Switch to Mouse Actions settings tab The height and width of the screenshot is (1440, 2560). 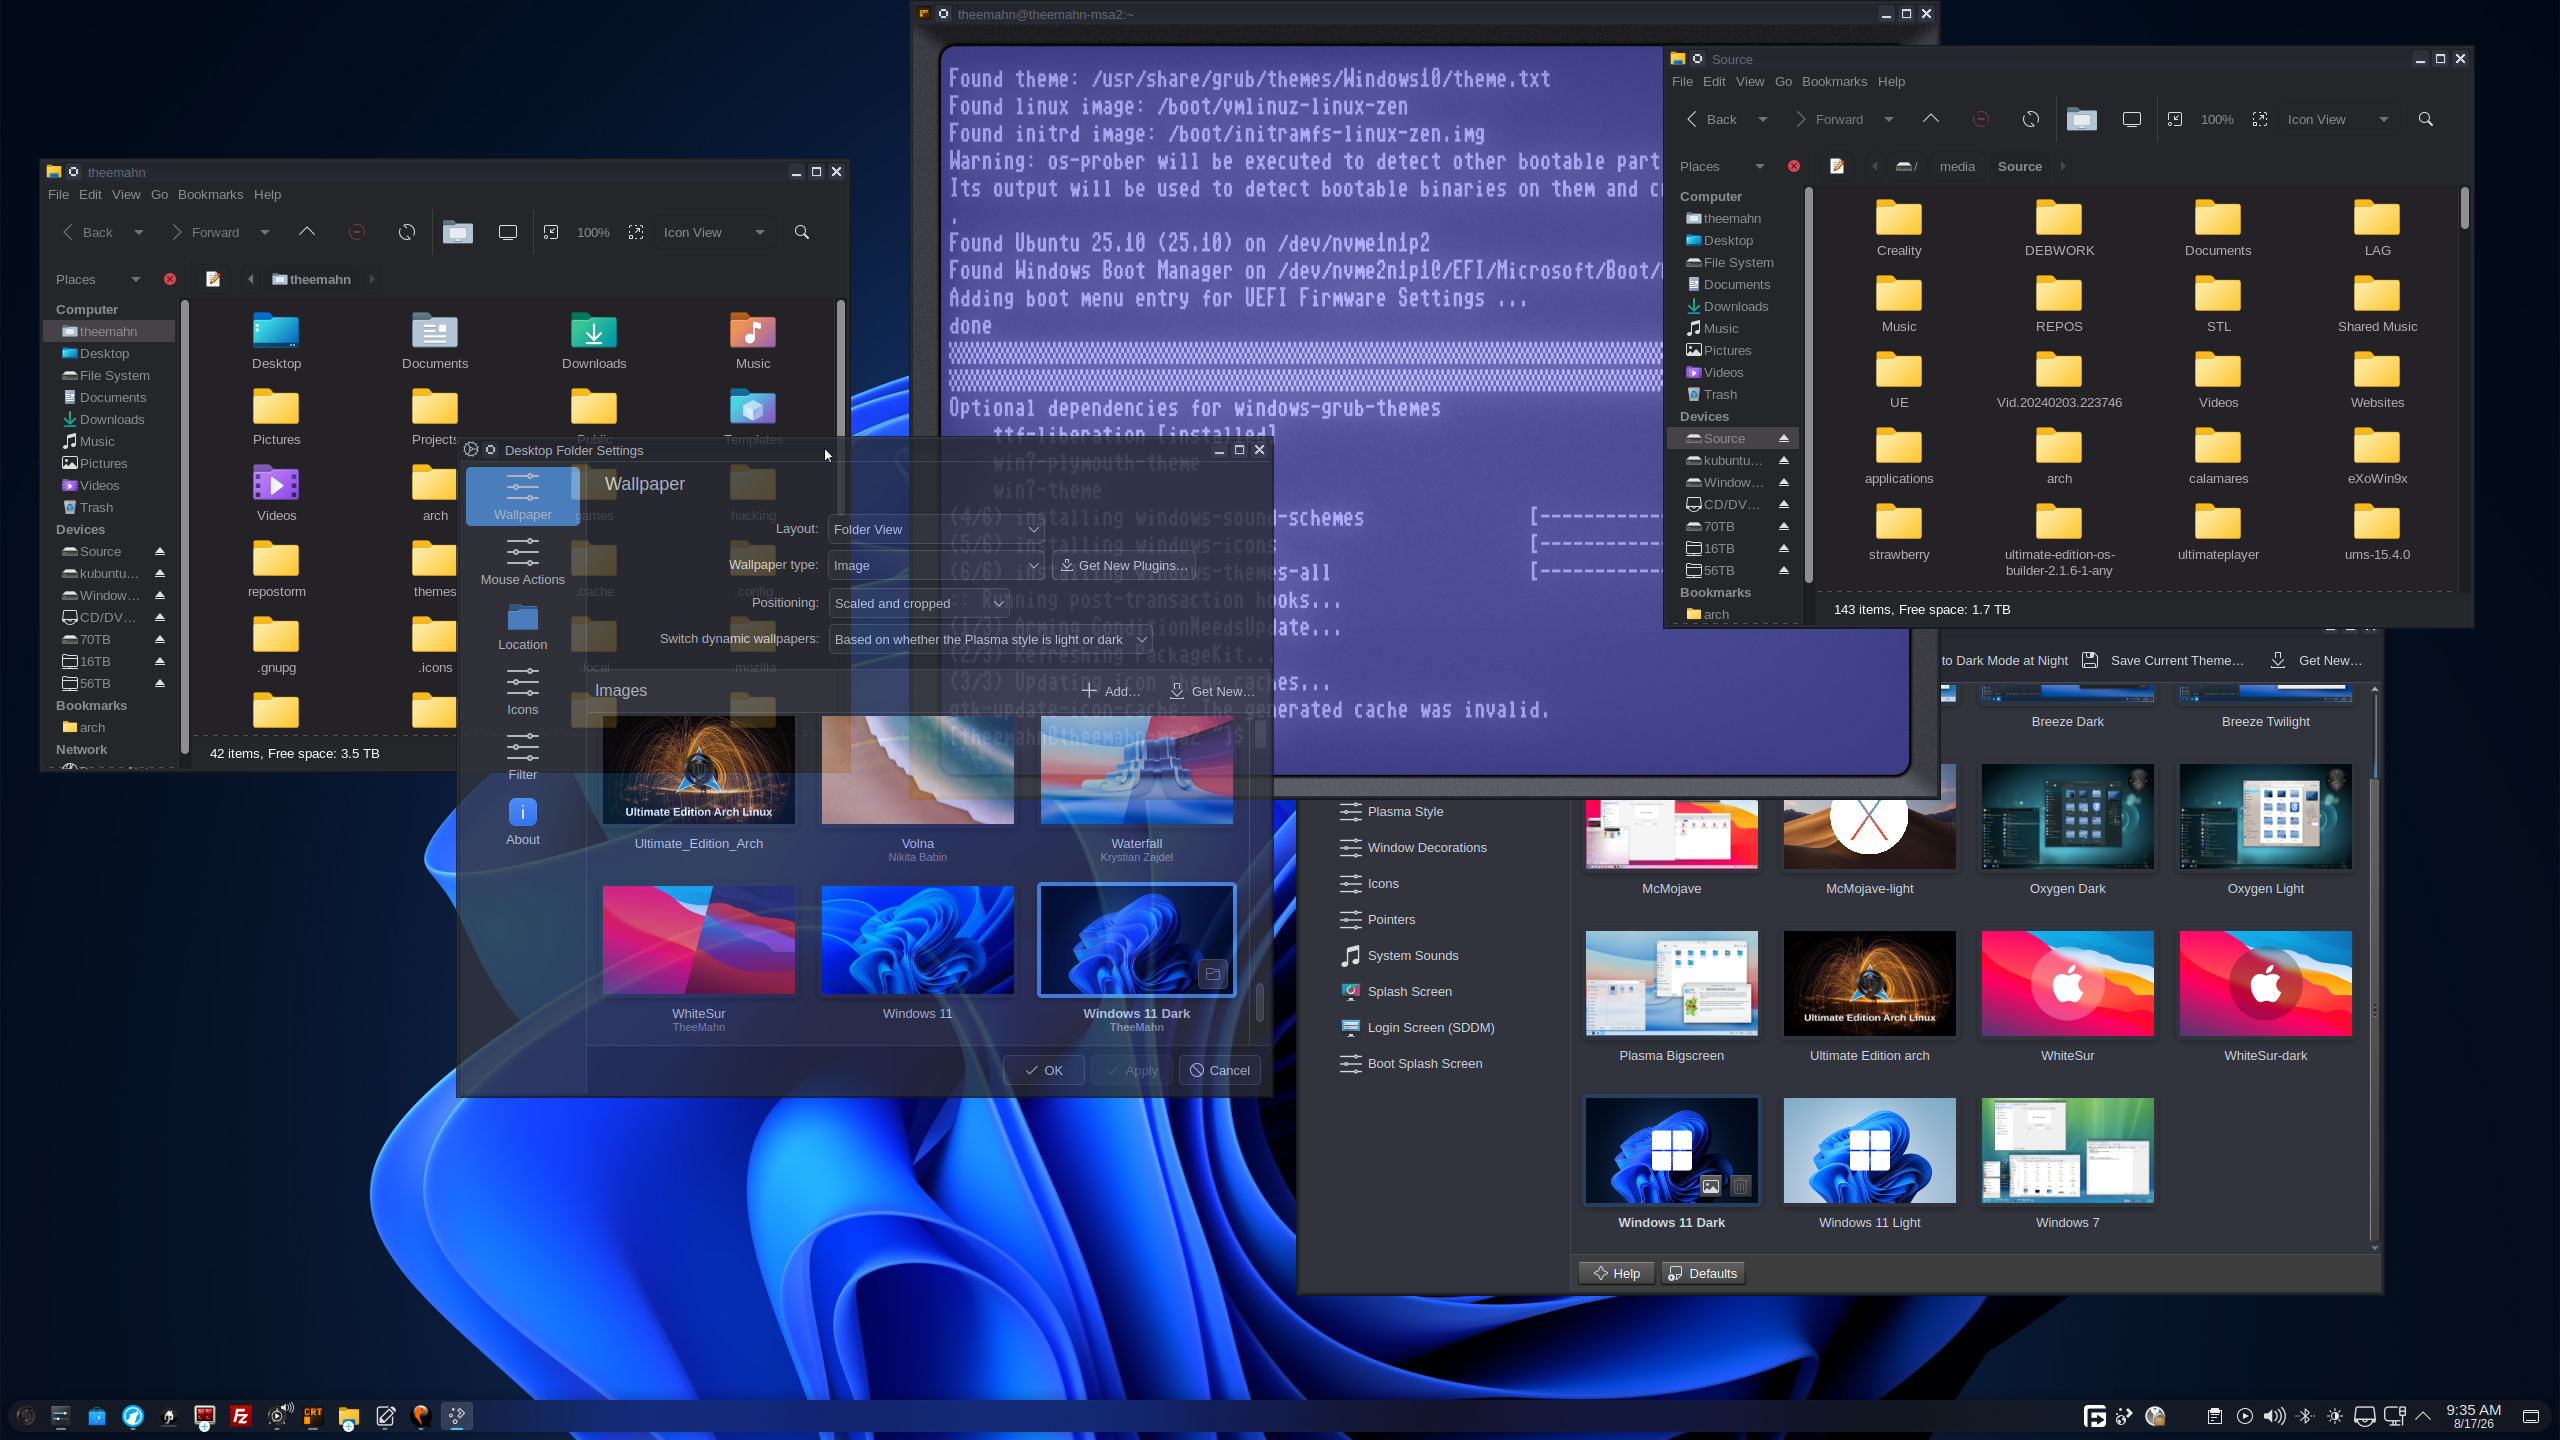pyautogui.click(x=522, y=561)
